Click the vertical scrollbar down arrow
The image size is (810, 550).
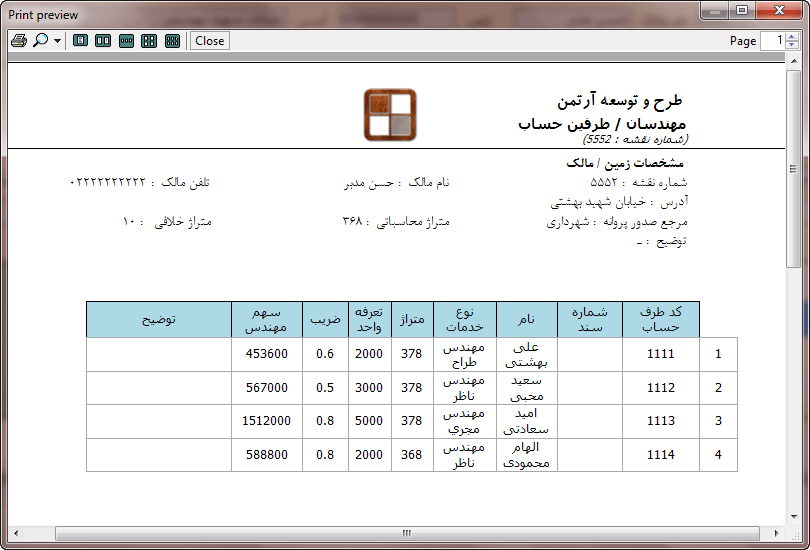[x=793, y=515]
